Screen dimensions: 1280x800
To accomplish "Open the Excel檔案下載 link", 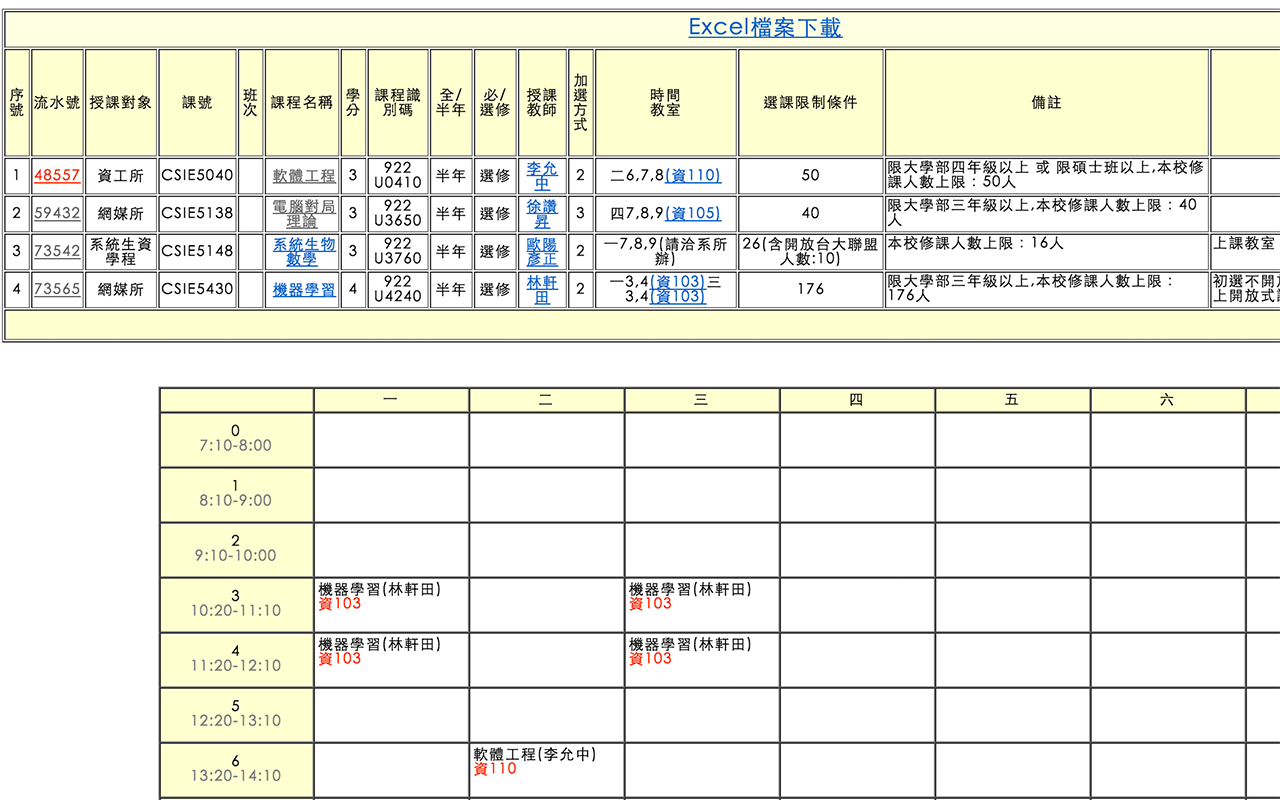I will [765, 28].
